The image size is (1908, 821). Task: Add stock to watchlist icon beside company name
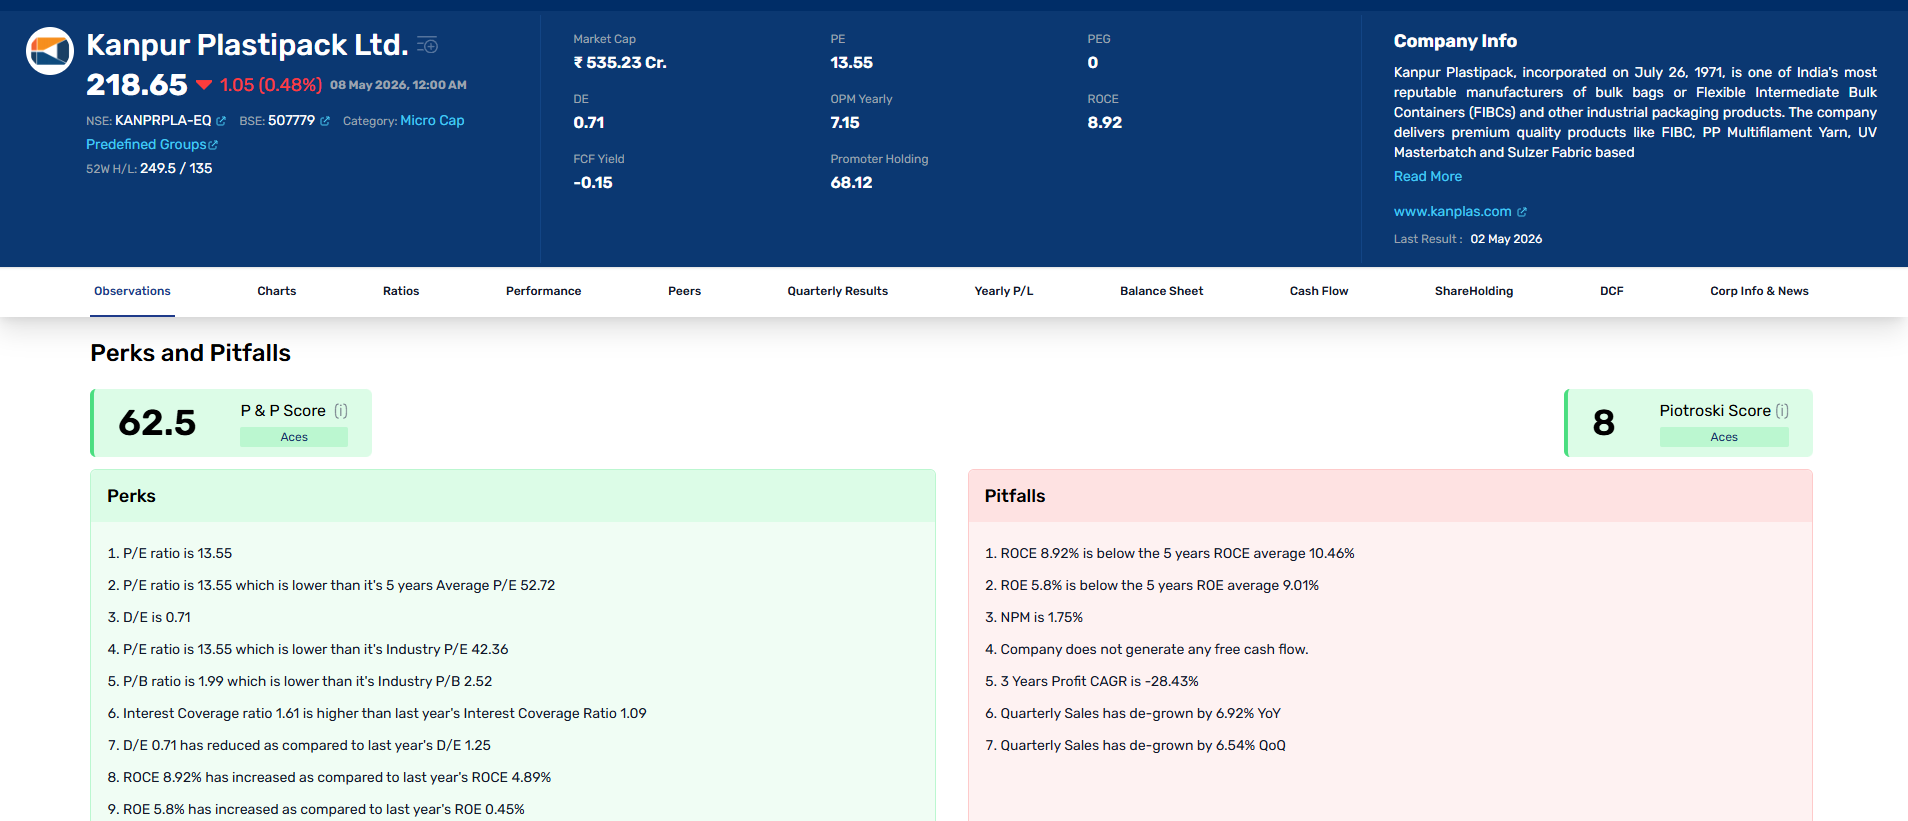click(428, 45)
